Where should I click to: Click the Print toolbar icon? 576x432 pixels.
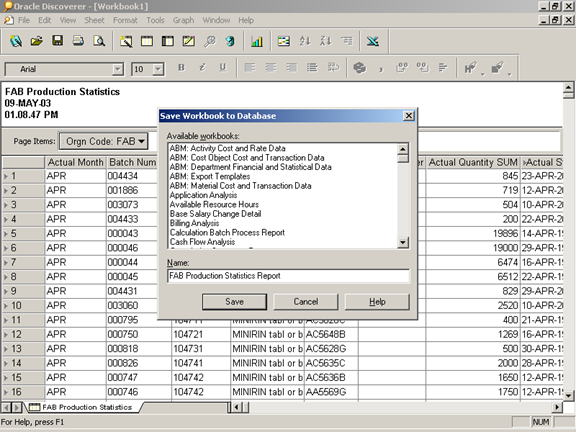pos(78,41)
